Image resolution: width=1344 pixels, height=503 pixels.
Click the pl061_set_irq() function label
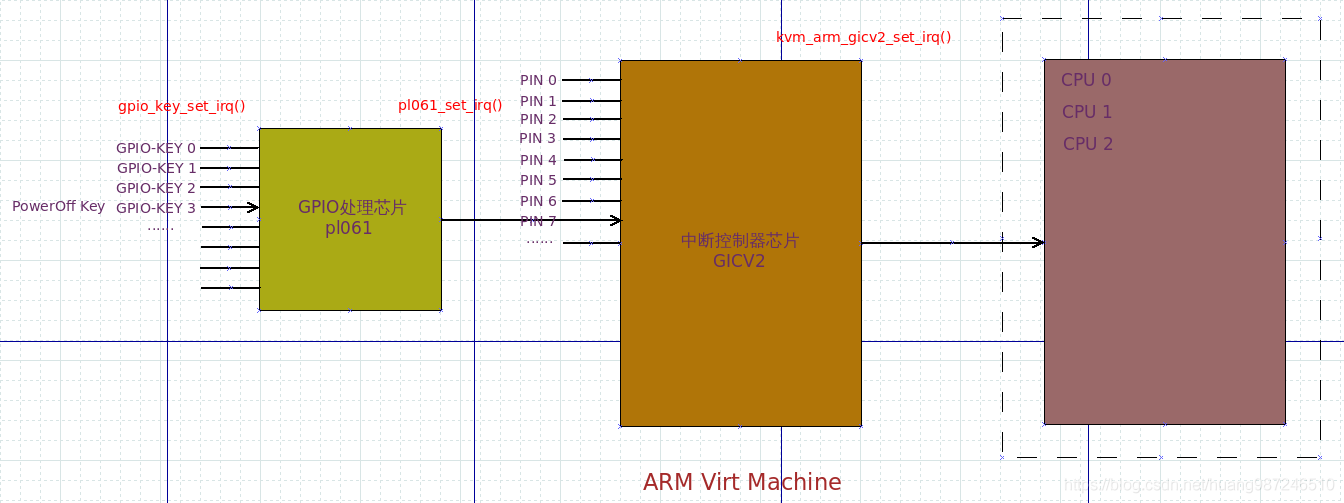tap(450, 104)
